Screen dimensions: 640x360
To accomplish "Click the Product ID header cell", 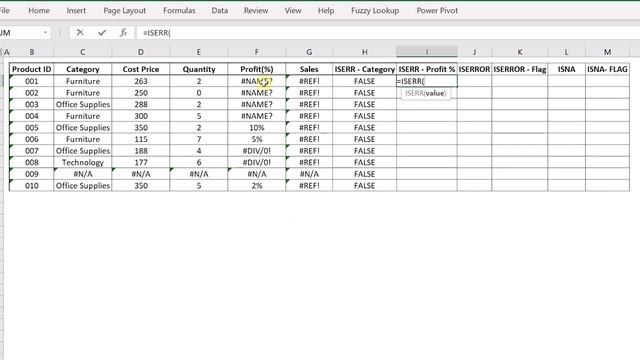I will tap(31, 69).
